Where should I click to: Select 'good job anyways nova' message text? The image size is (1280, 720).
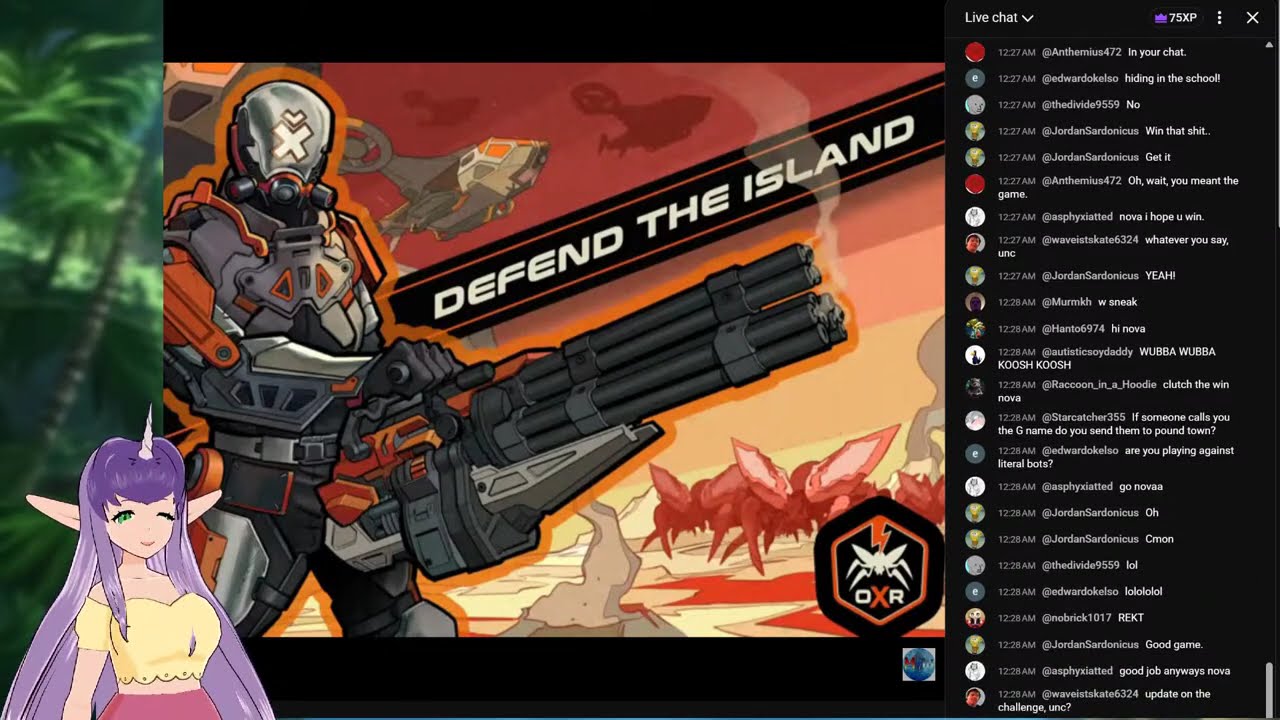[x=1175, y=670]
